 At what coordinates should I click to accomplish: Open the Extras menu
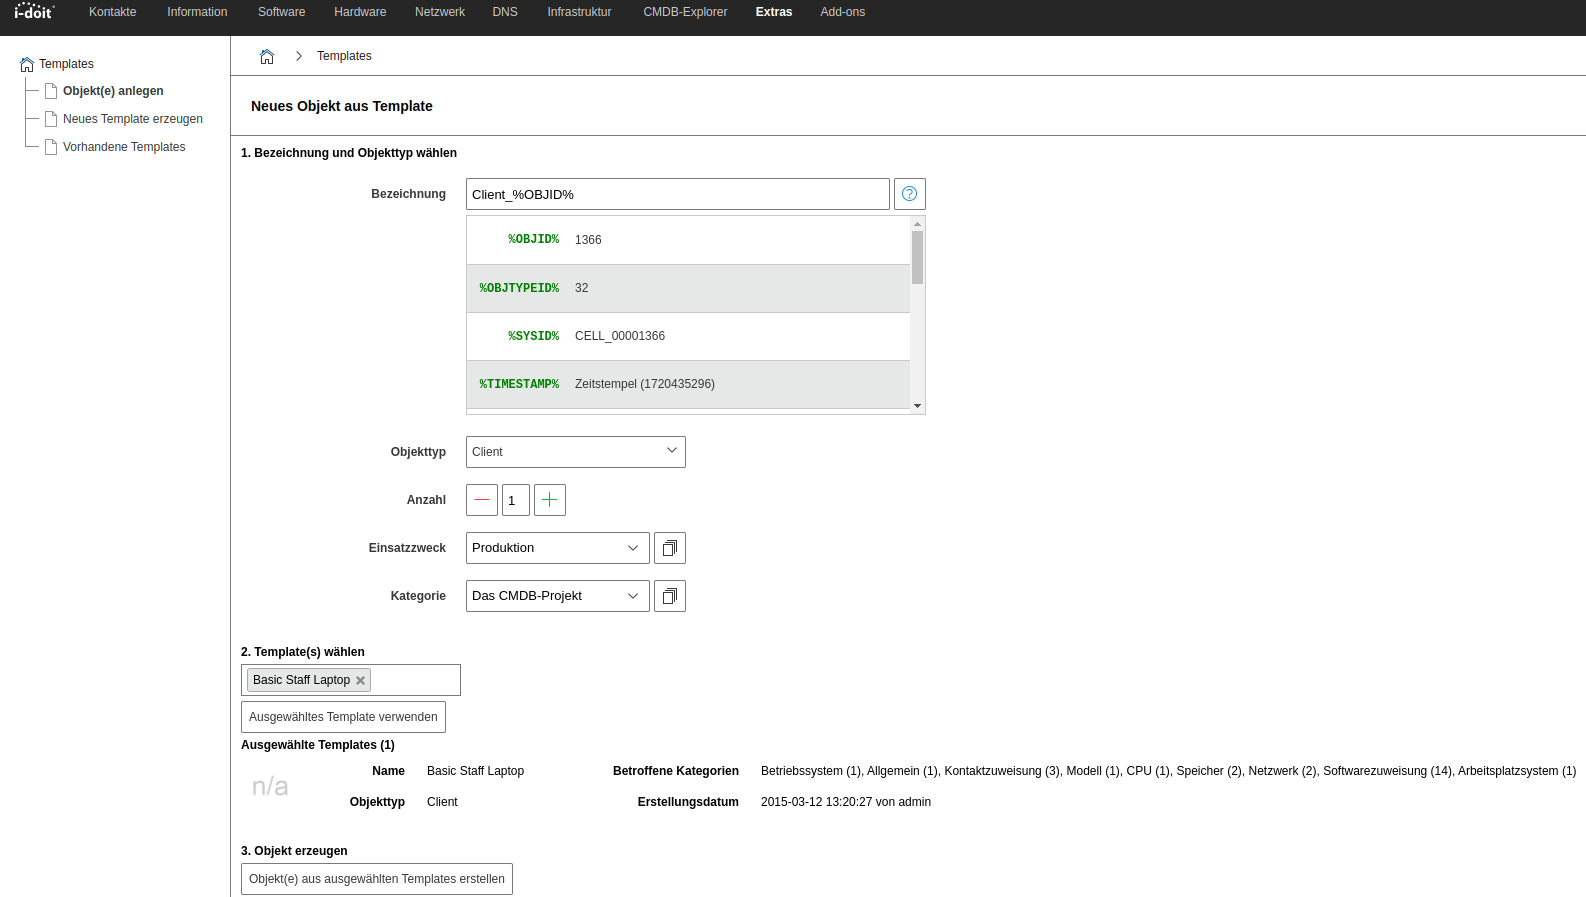[x=773, y=12]
